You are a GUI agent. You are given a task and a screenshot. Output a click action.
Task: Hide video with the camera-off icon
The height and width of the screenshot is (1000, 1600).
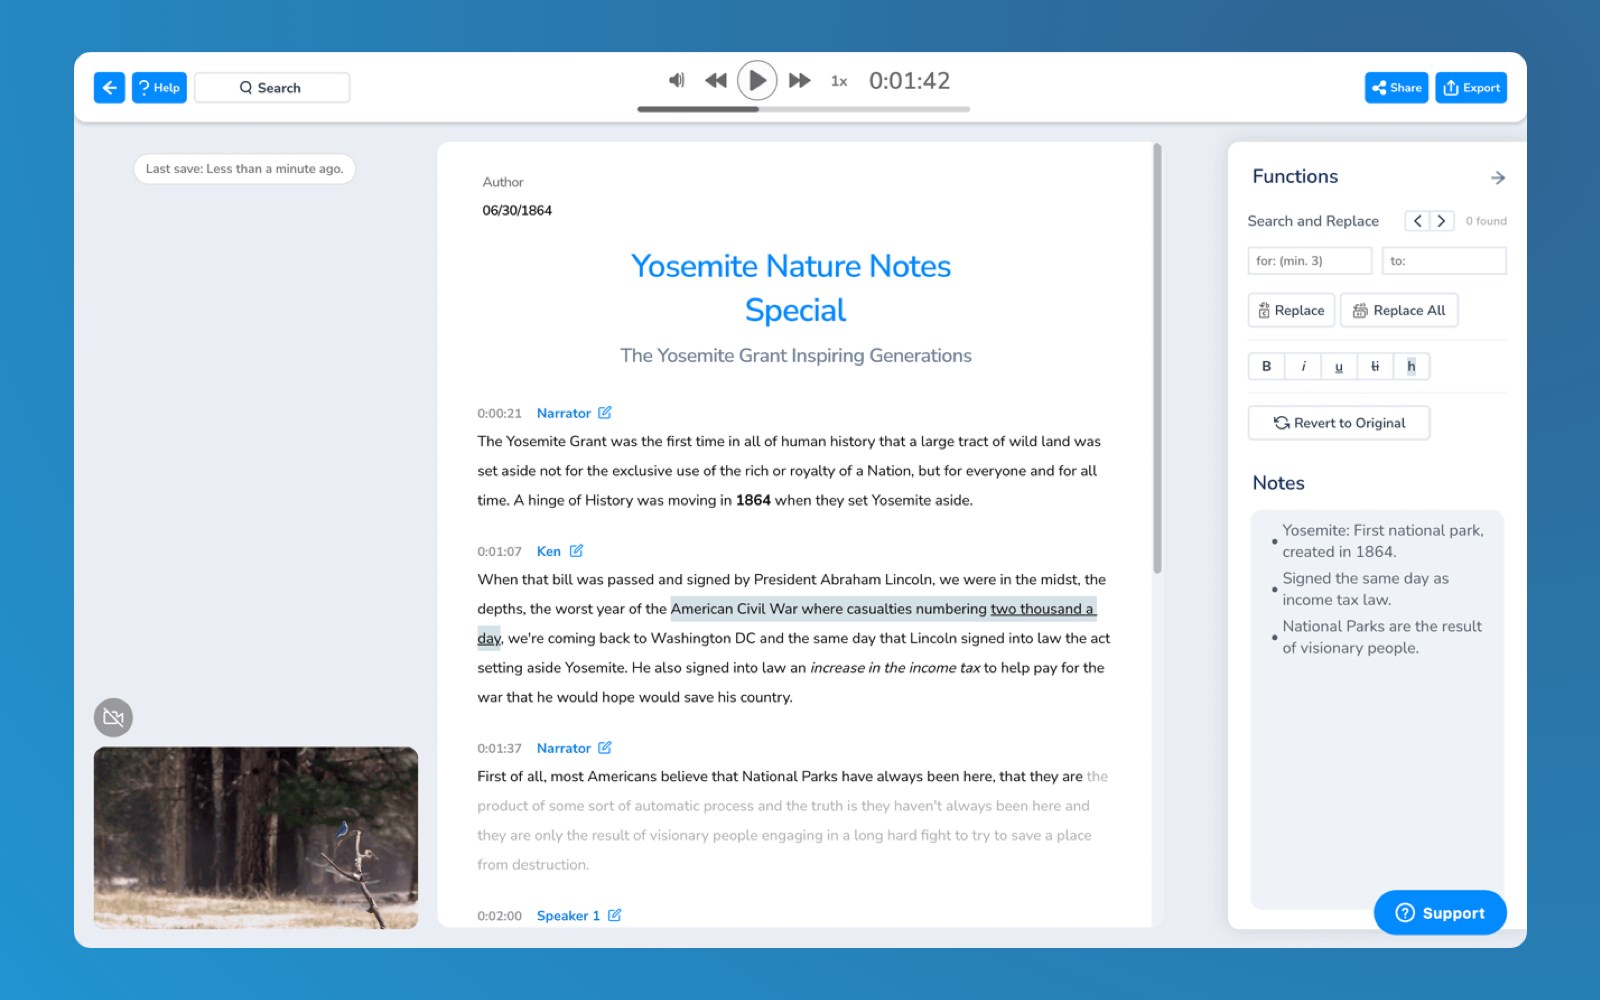click(x=113, y=717)
